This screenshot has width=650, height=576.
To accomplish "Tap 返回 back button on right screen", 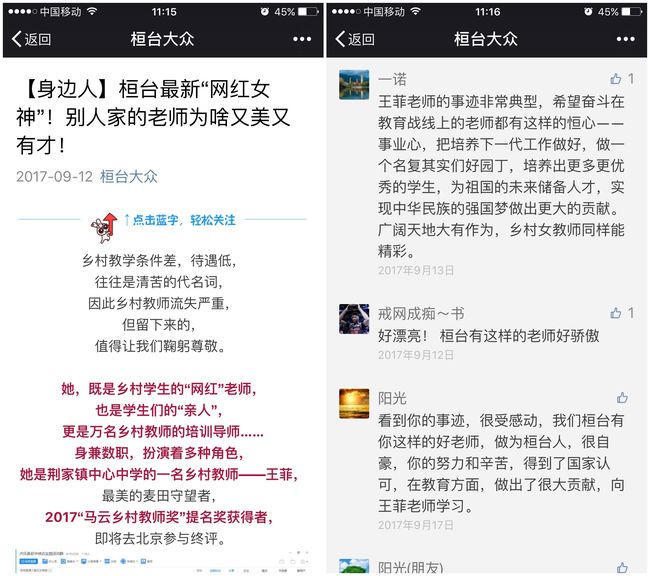I will pyautogui.click(x=355, y=39).
